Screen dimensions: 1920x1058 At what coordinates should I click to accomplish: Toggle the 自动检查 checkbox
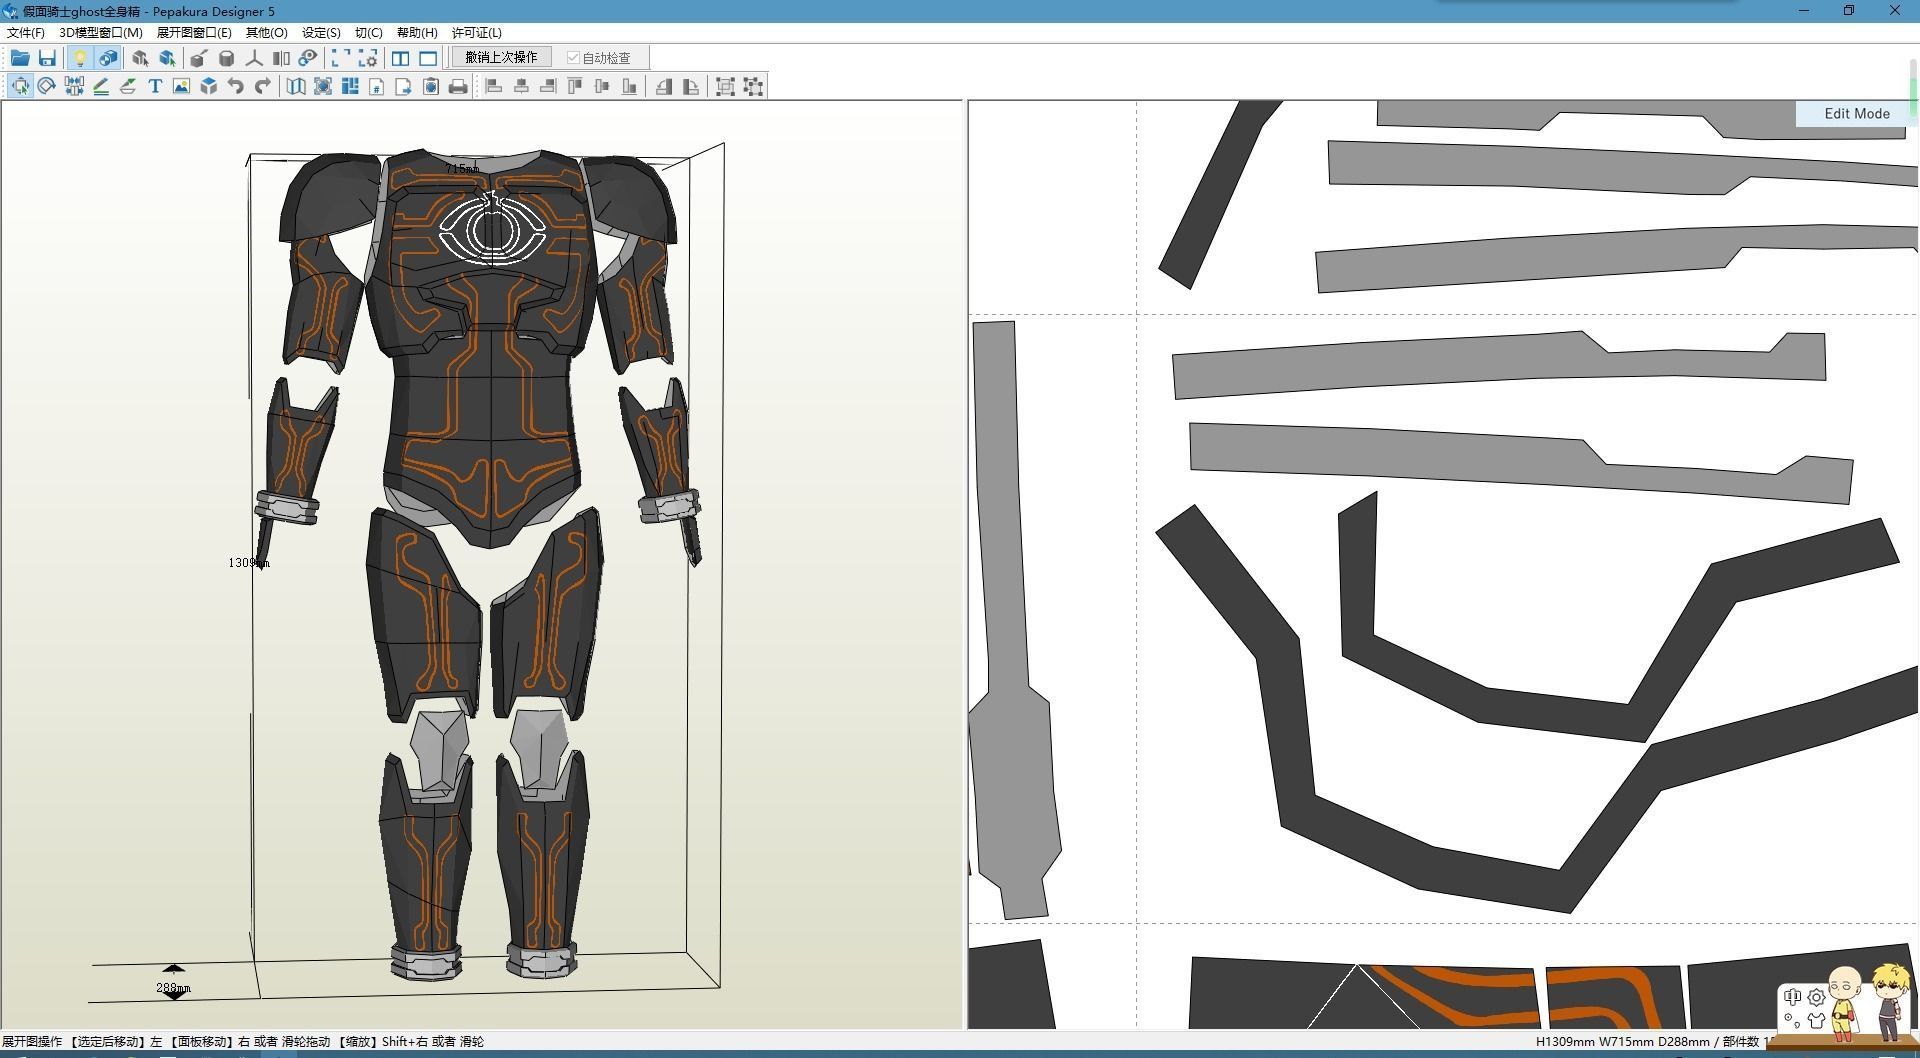pyautogui.click(x=598, y=58)
